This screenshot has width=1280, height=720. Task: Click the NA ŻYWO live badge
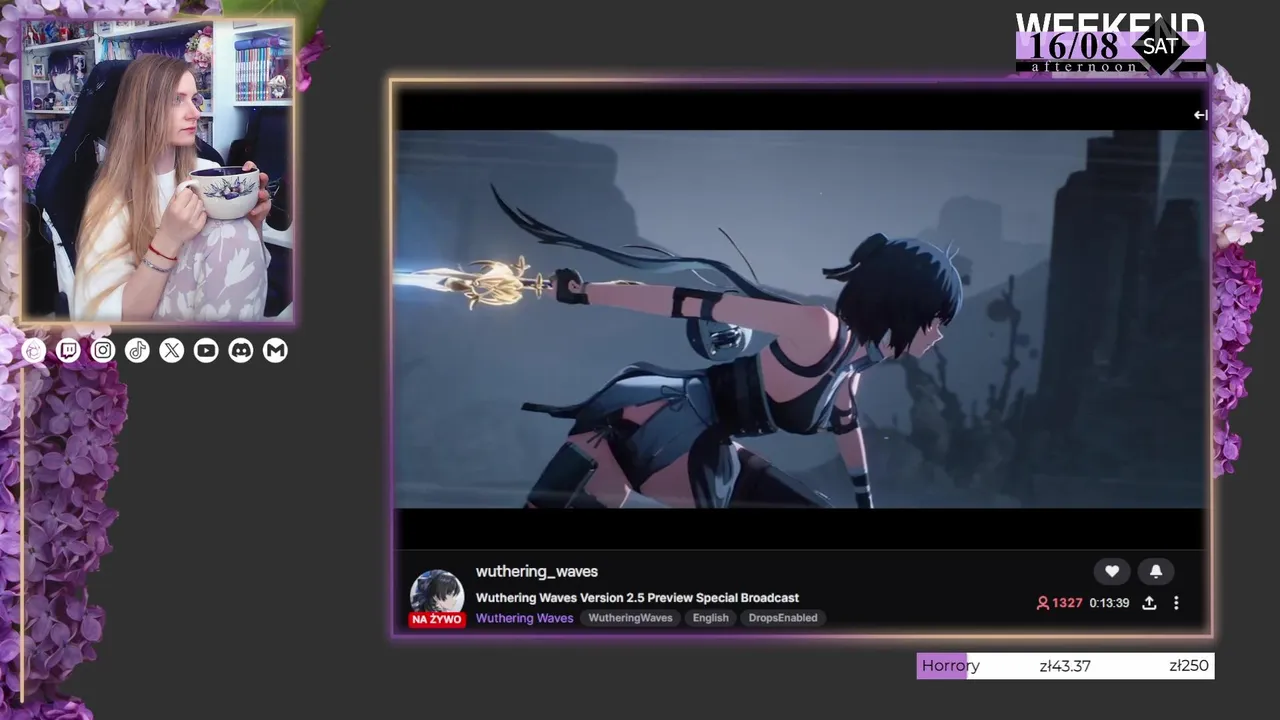(x=437, y=620)
